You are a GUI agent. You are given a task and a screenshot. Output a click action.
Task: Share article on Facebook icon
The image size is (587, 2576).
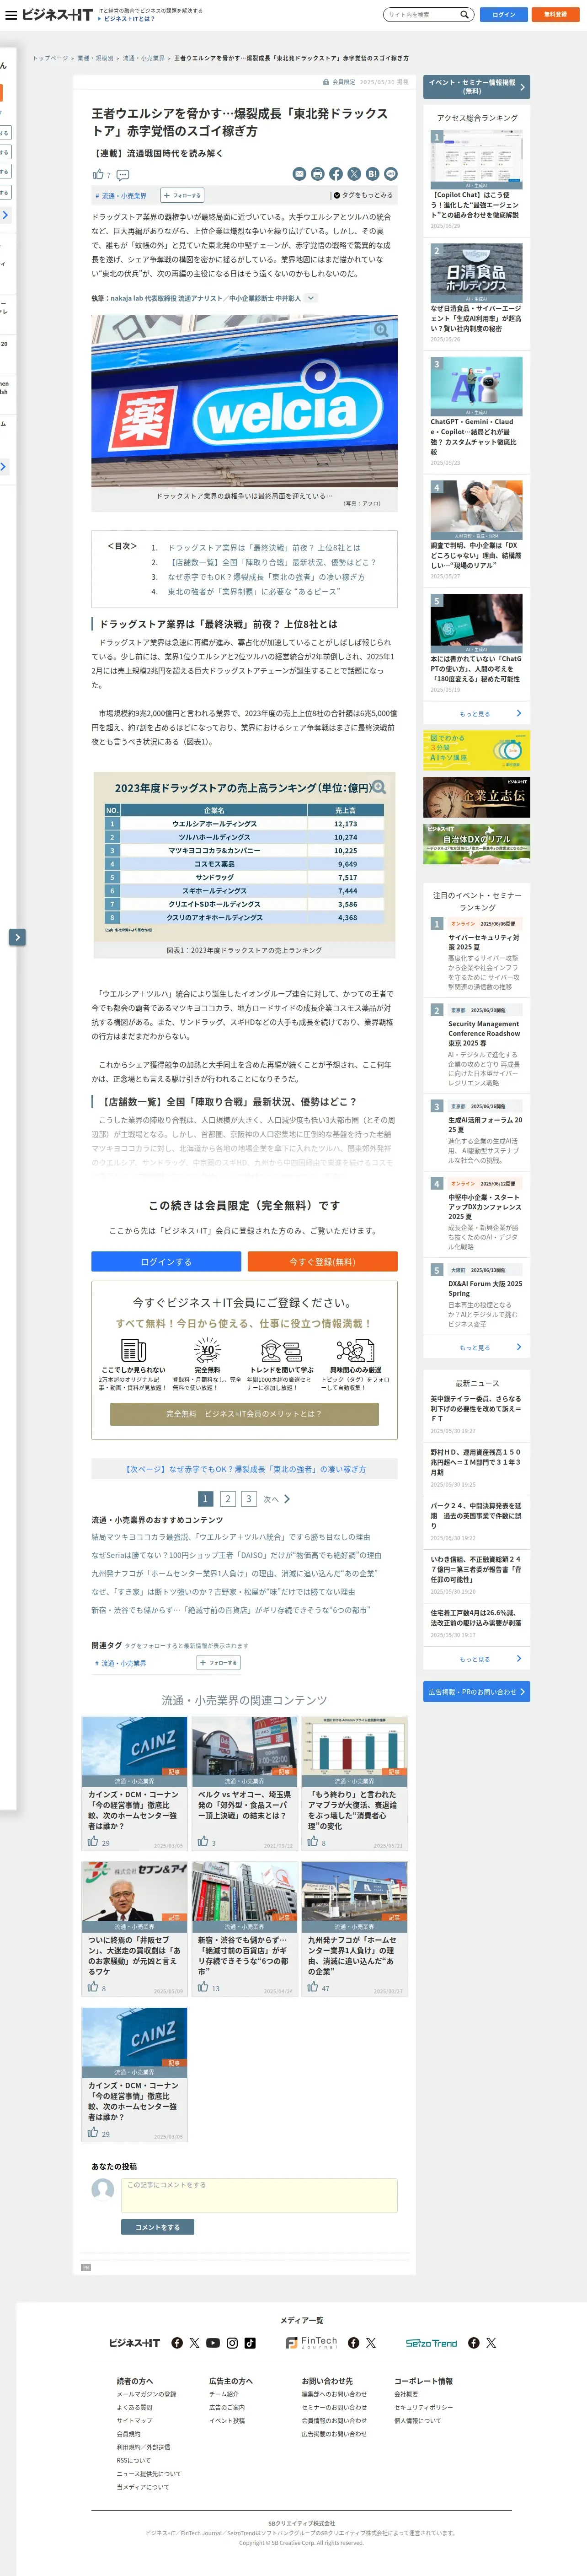point(336,174)
